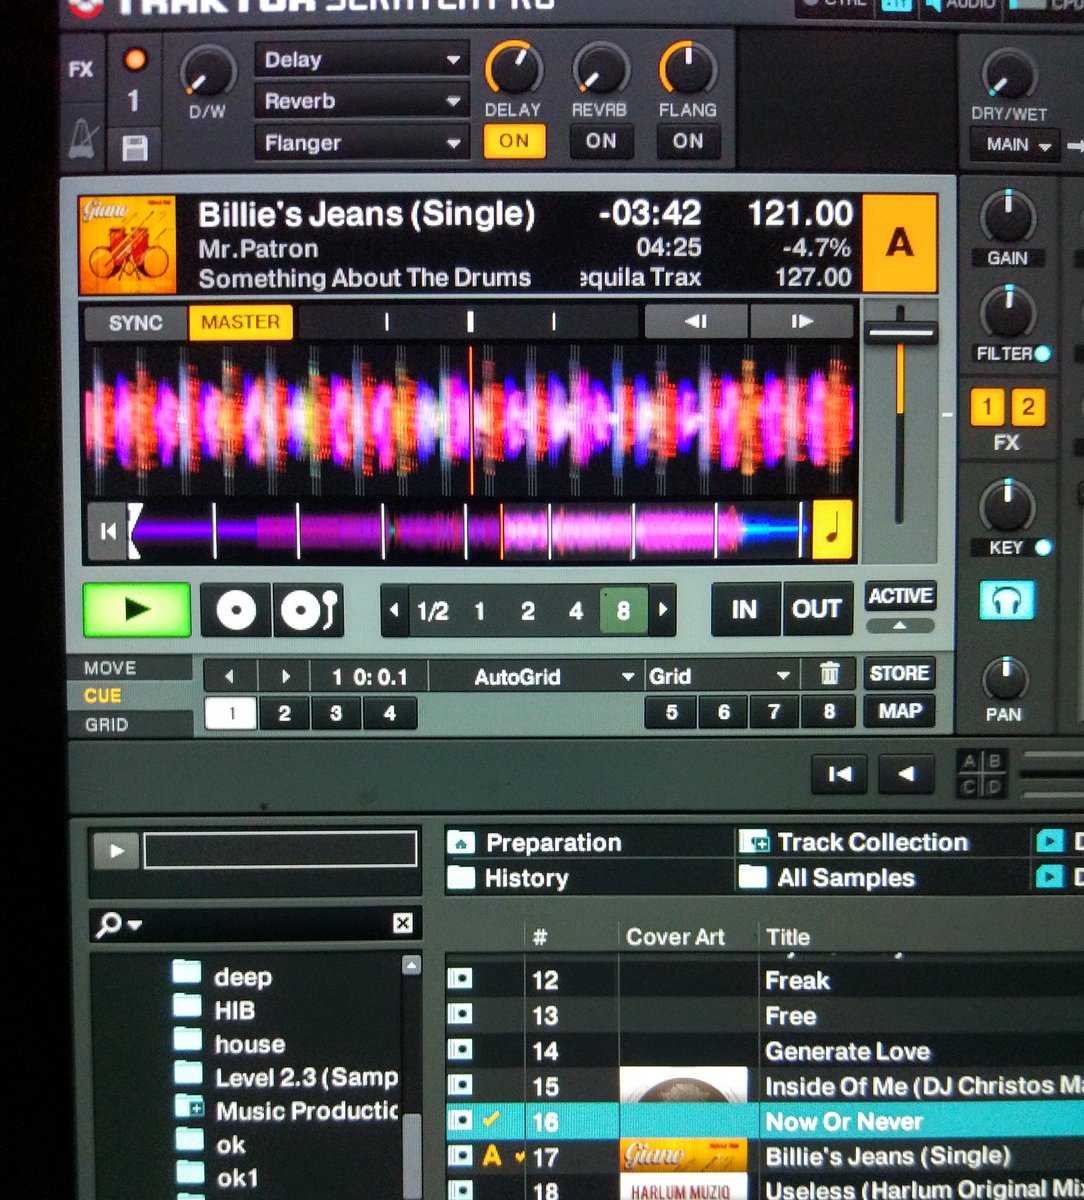Click the browser preview player play button

coord(116,851)
